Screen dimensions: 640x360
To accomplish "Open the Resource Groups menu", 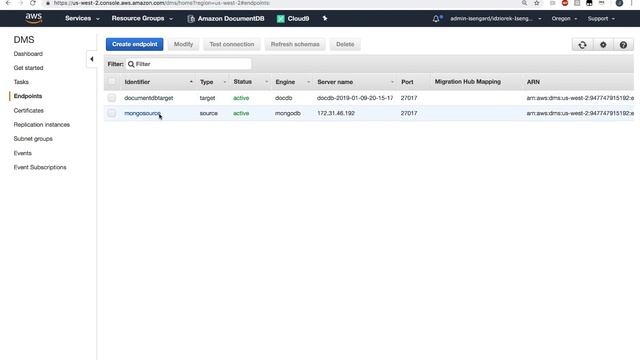I will coord(142,18).
